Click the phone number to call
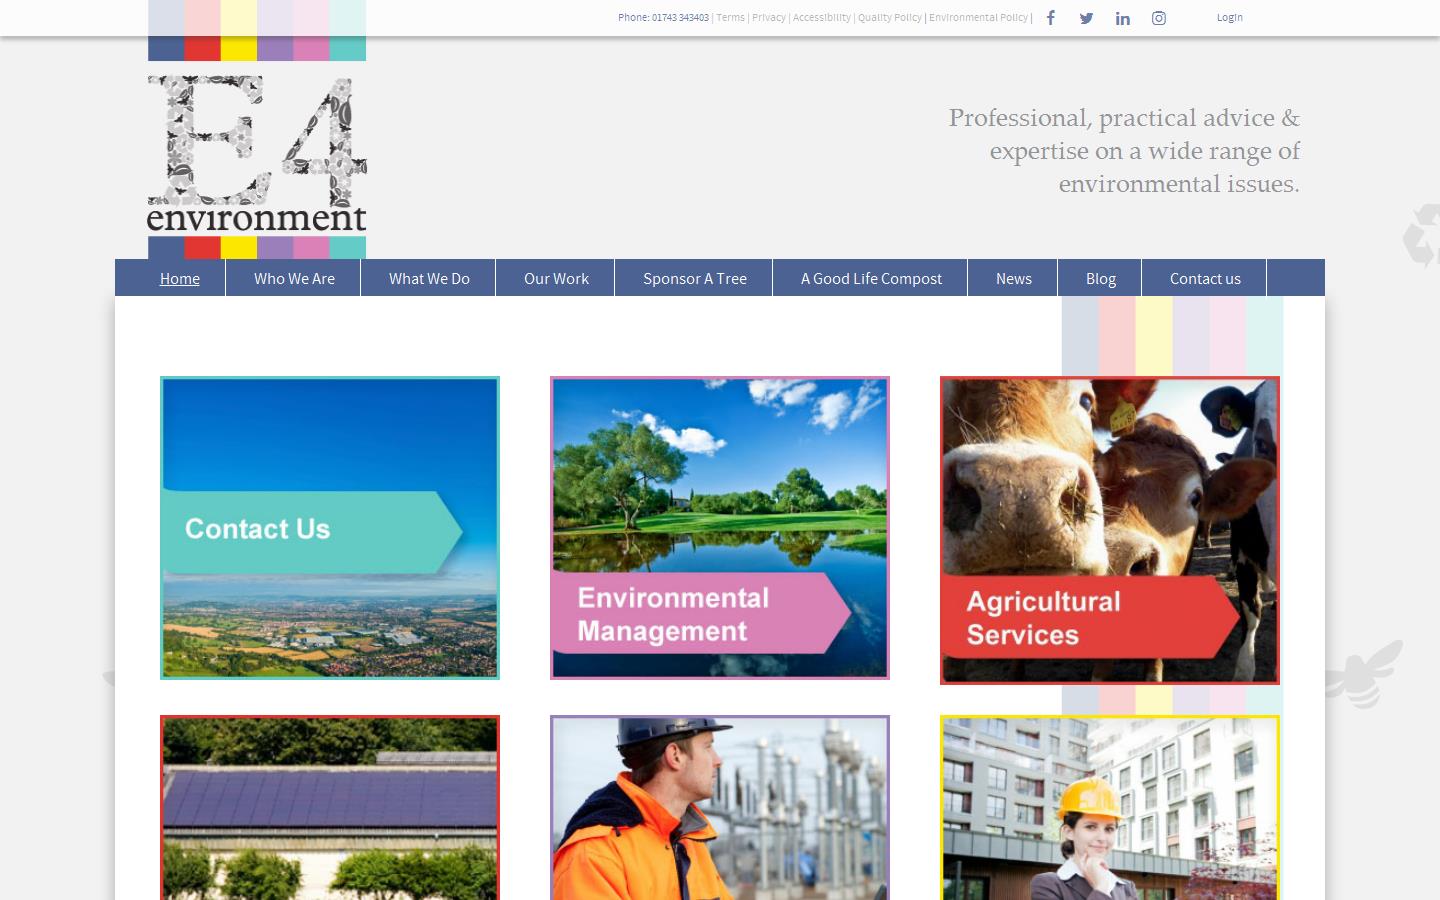 pyautogui.click(x=681, y=17)
